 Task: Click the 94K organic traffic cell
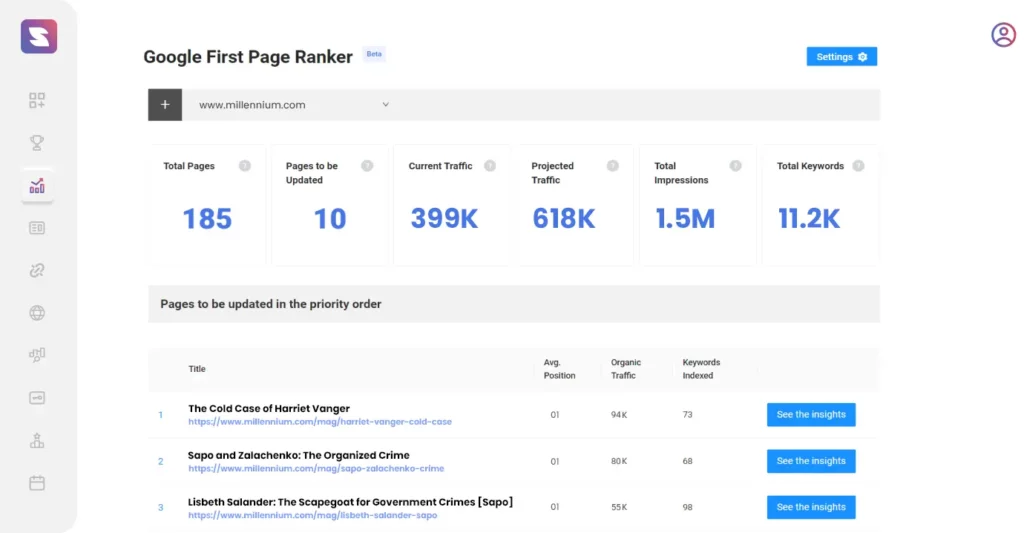(x=619, y=415)
